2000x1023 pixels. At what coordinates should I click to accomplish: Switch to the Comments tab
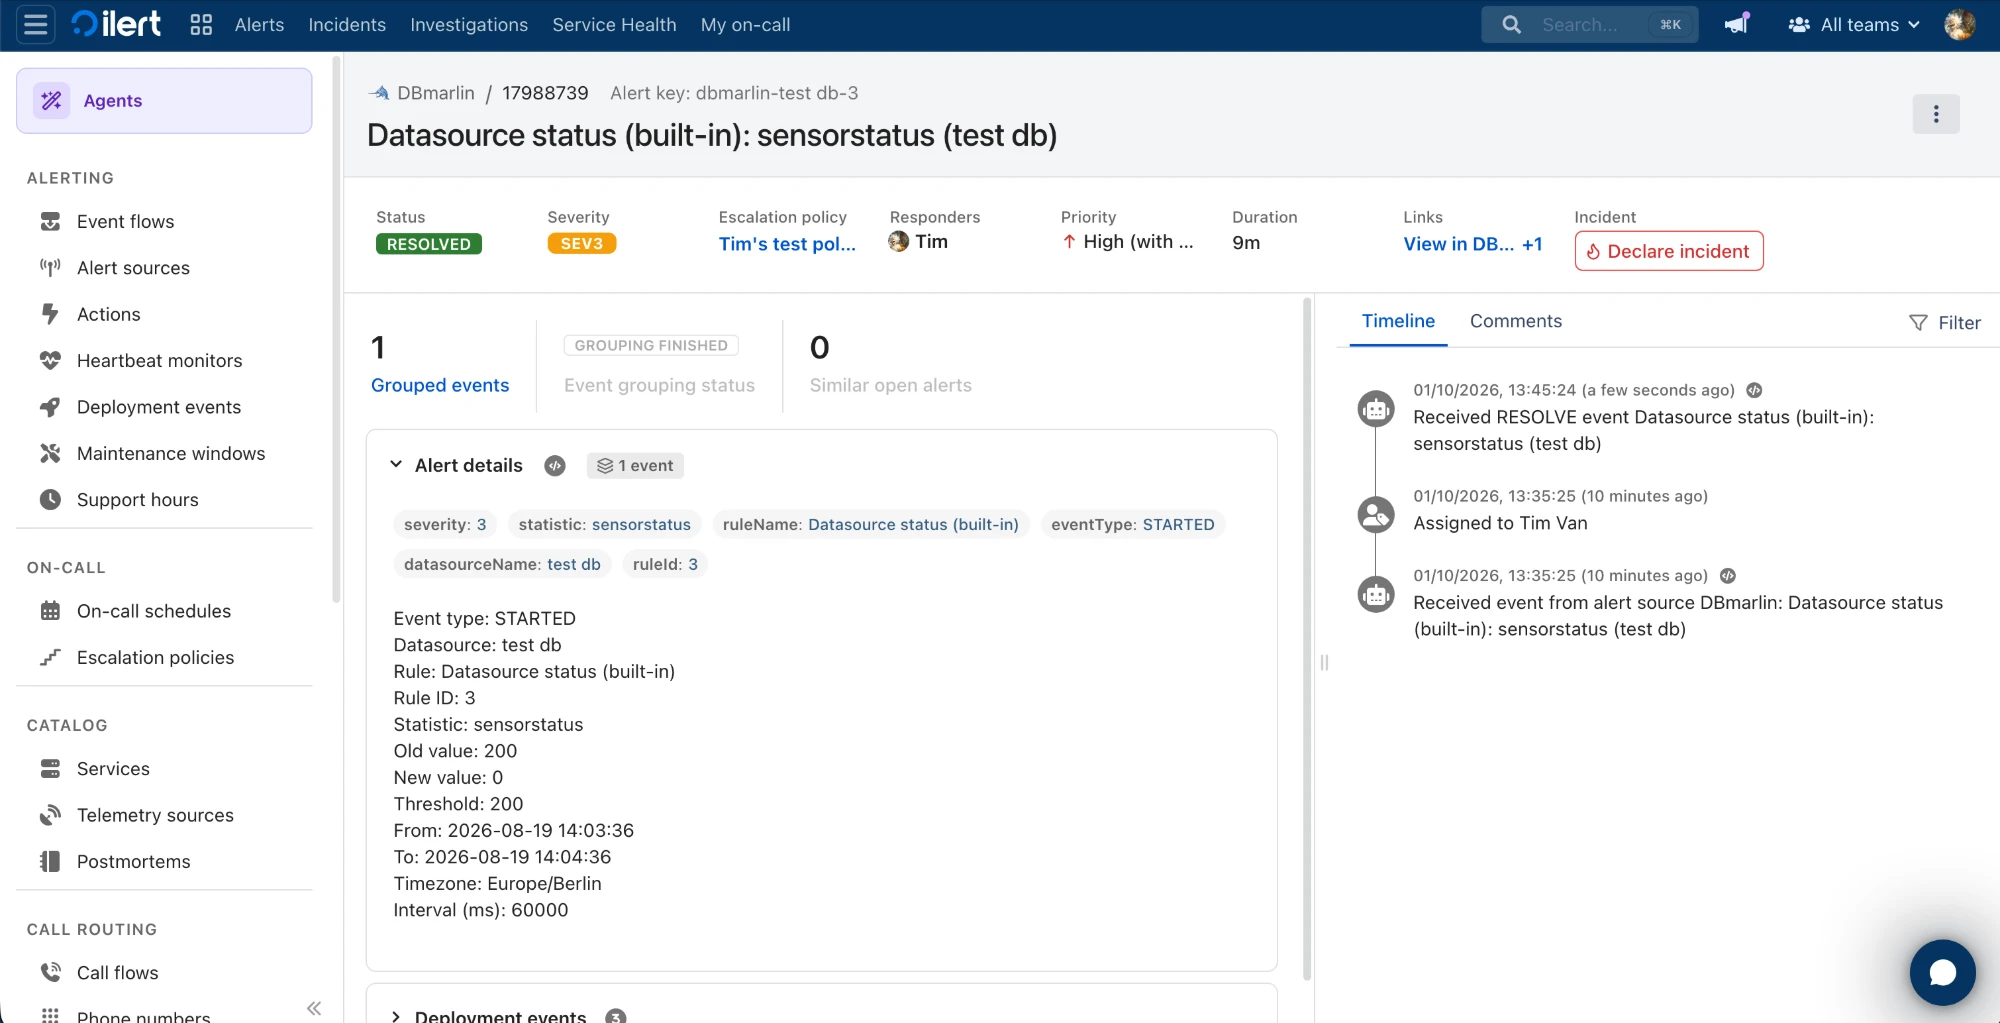click(1515, 321)
